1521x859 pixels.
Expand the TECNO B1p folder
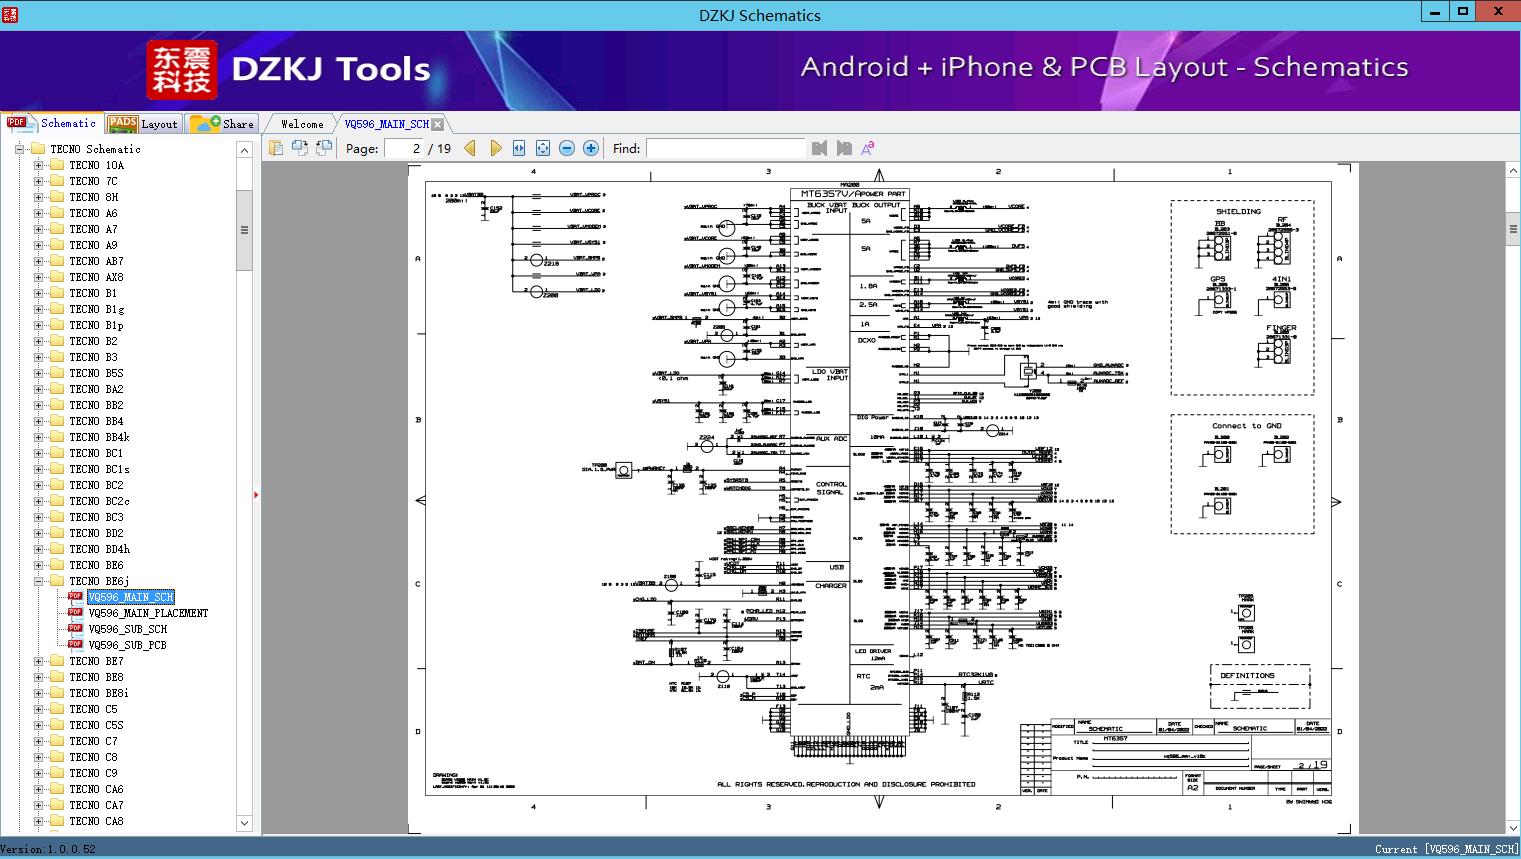[x=38, y=325]
